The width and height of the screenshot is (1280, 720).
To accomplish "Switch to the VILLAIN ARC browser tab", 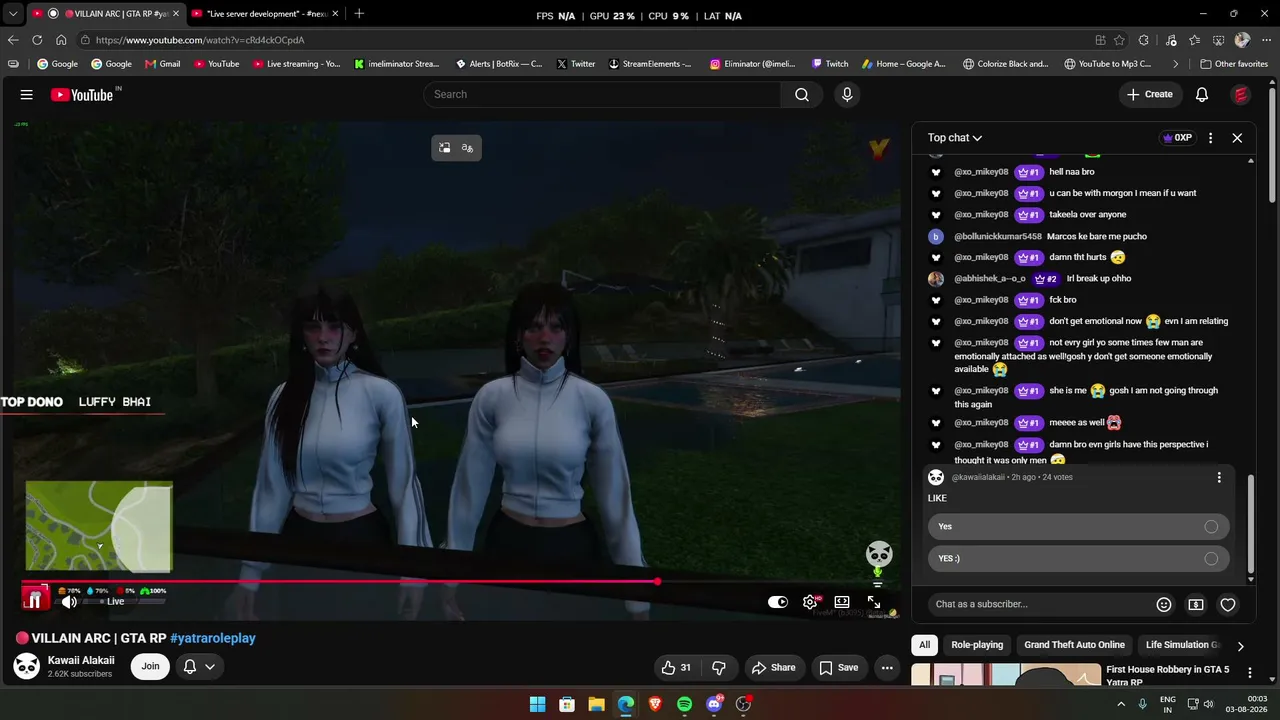I will tap(105, 14).
